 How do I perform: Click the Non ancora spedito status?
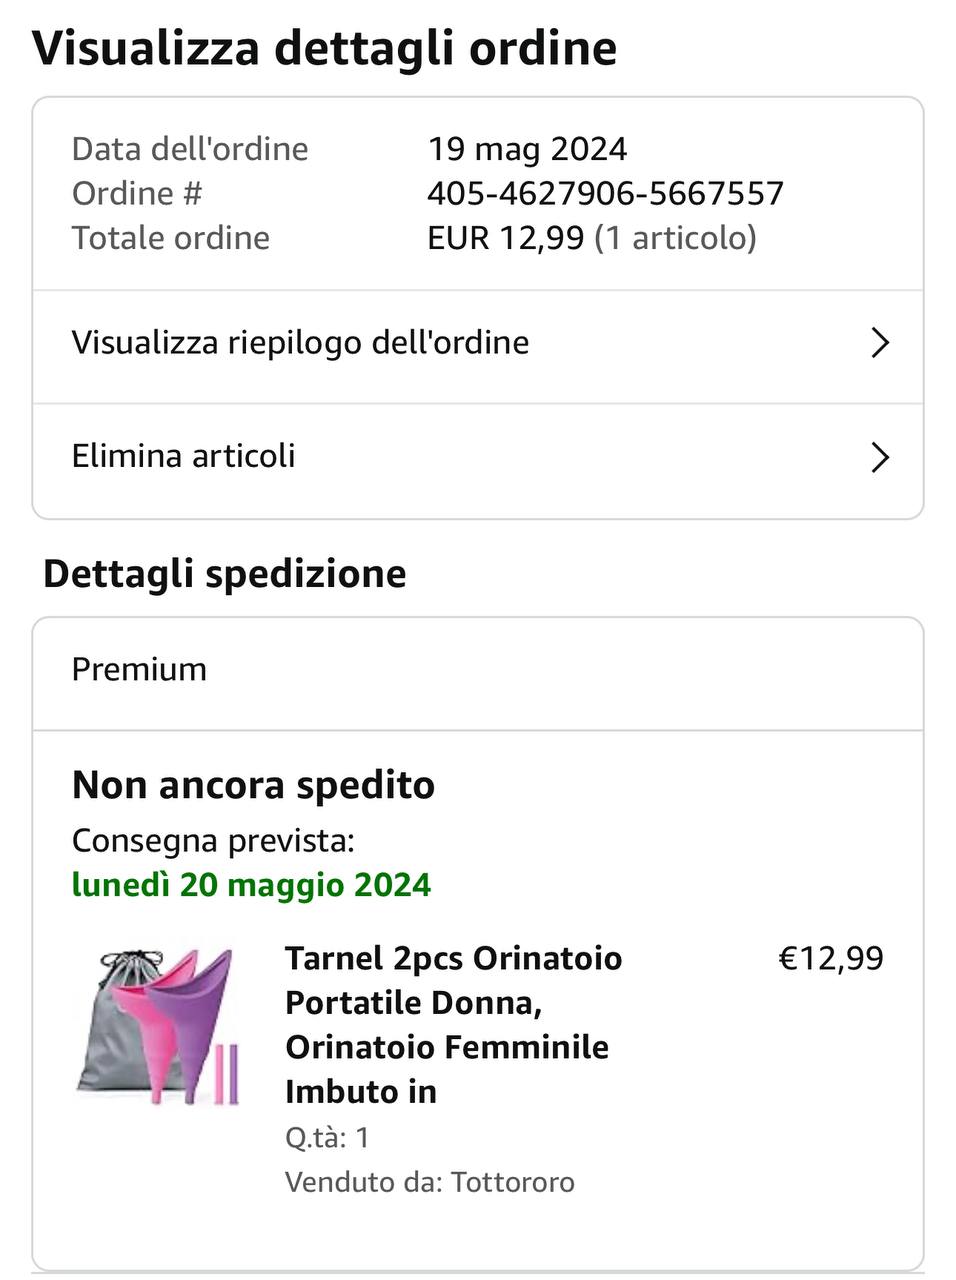pos(253,785)
